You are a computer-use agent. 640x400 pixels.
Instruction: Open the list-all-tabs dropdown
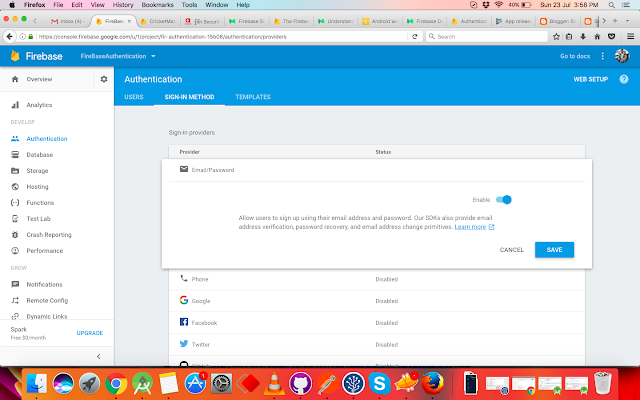627,21
